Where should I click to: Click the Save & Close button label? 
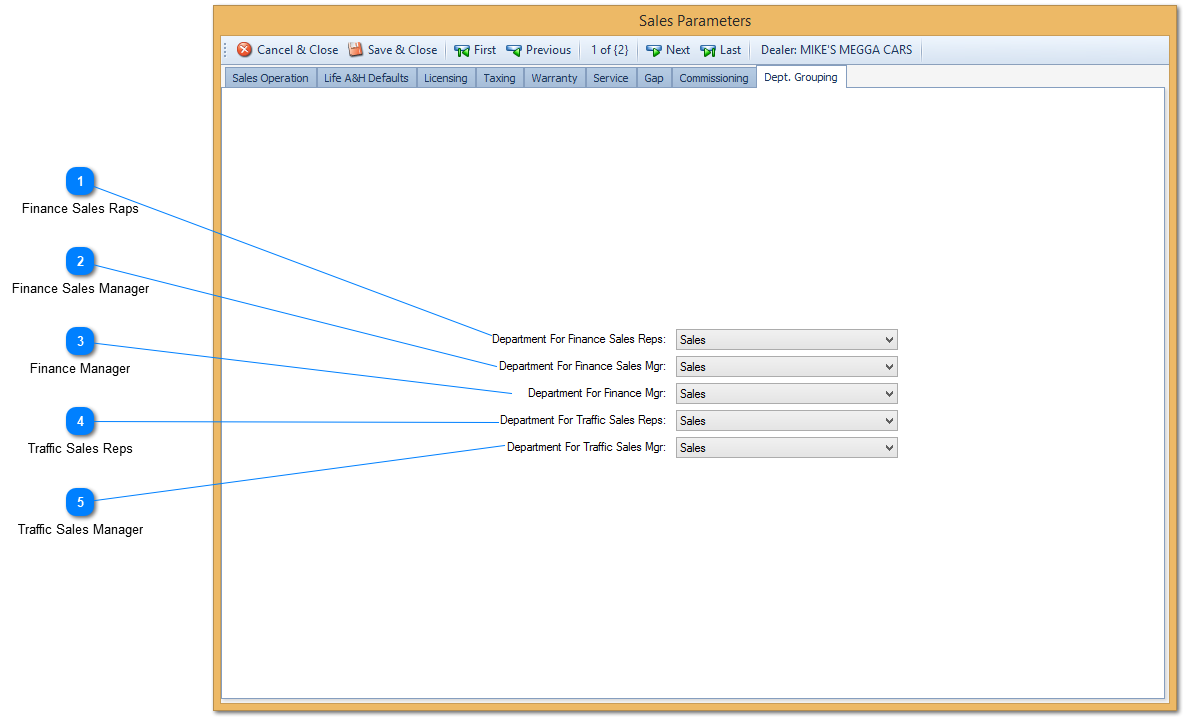pos(402,50)
